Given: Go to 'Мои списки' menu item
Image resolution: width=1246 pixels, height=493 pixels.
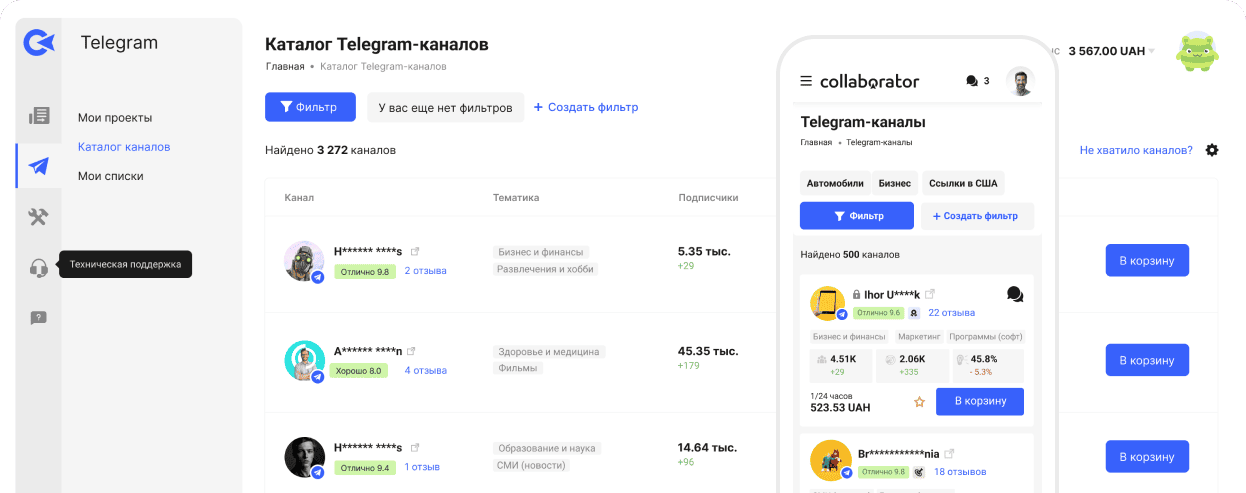Looking at the screenshot, I should coord(110,176).
